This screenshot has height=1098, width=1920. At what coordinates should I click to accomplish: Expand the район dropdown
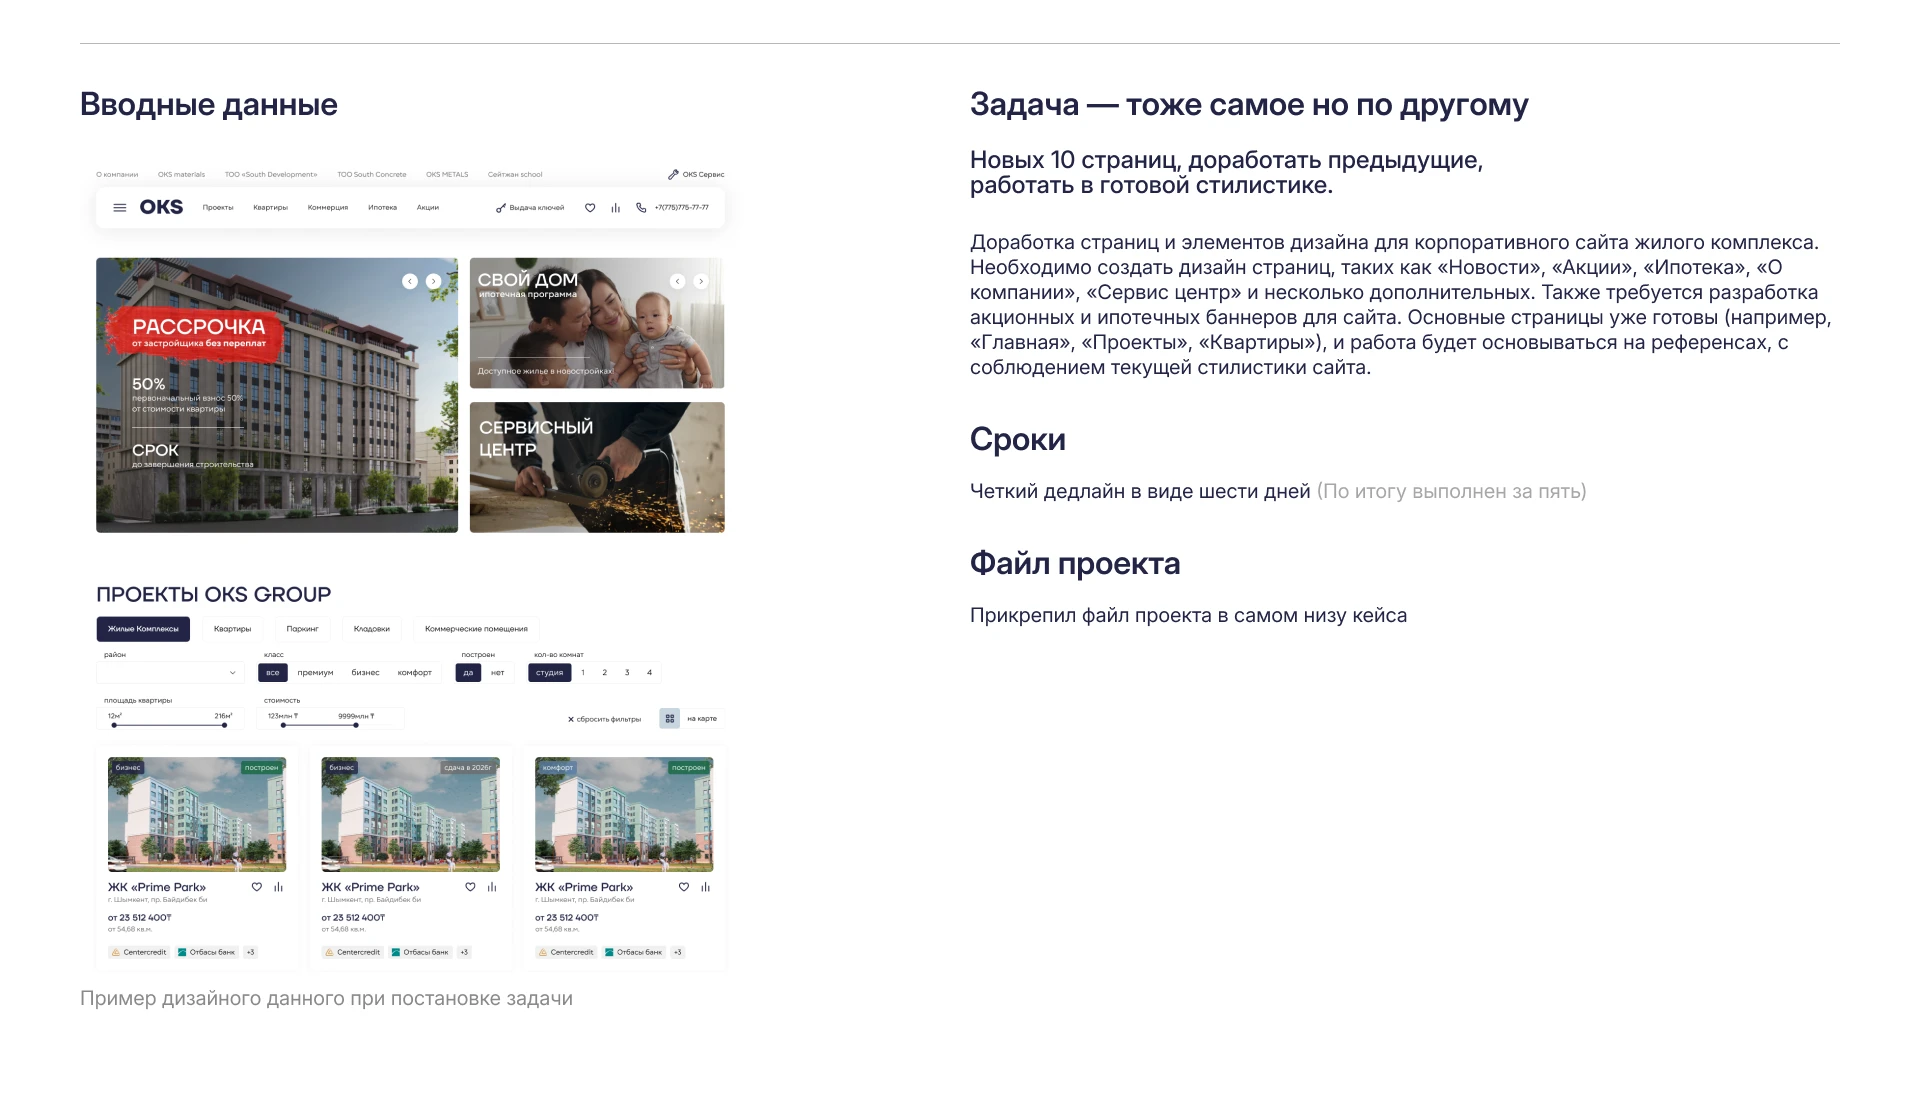point(232,673)
